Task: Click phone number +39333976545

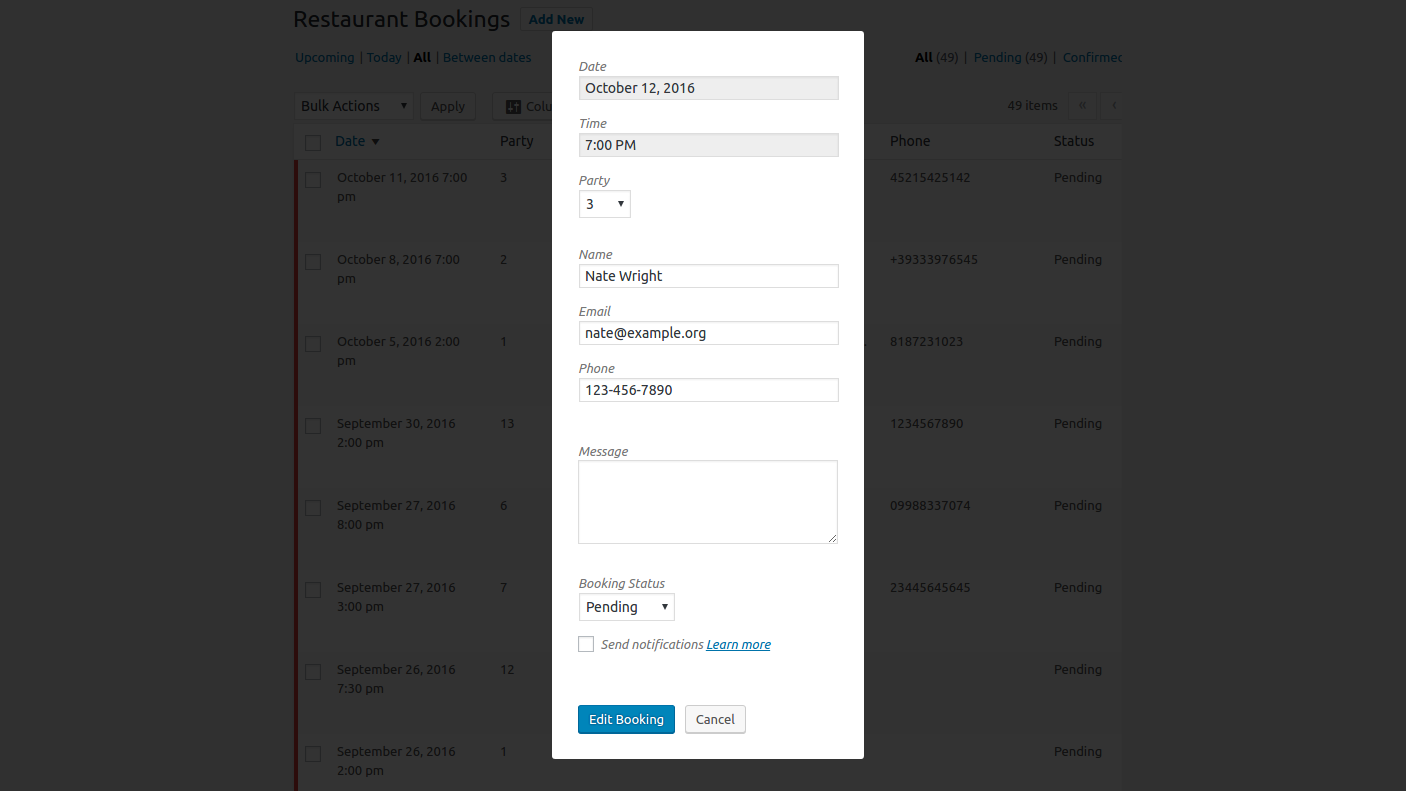Action: pyautogui.click(x=934, y=259)
